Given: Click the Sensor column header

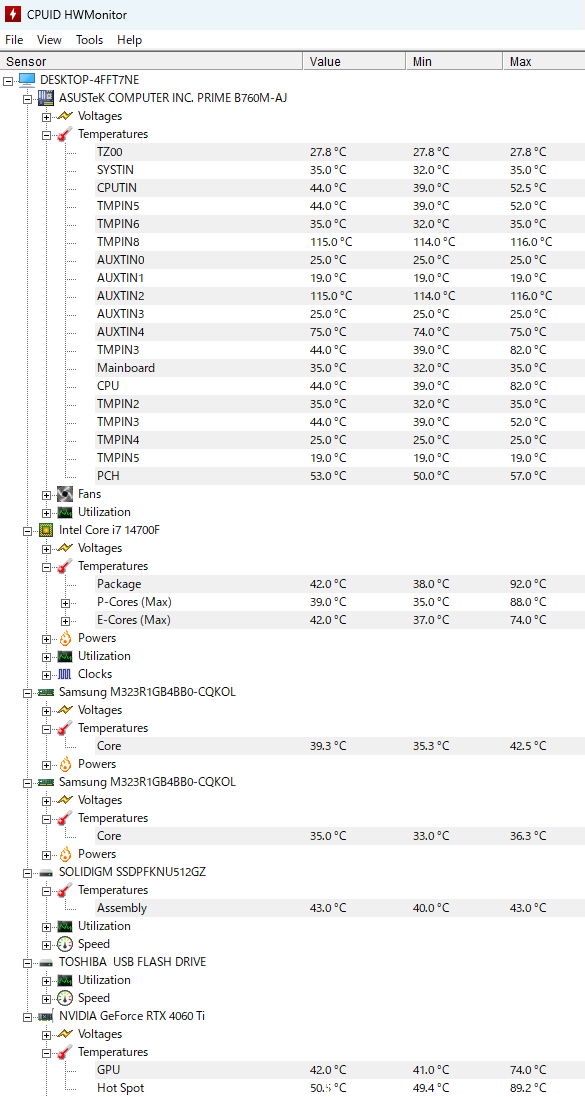Looking at the screenshot, I should (x=152, y=62).
